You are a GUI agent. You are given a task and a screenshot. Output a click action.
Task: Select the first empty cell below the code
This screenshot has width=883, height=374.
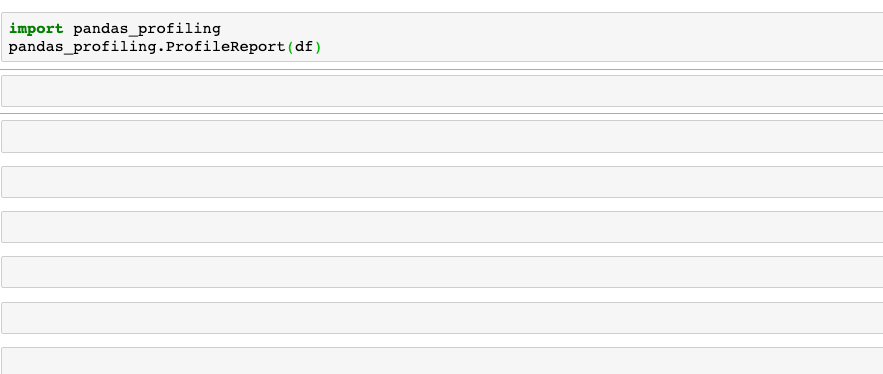click(x=442, y=91)
